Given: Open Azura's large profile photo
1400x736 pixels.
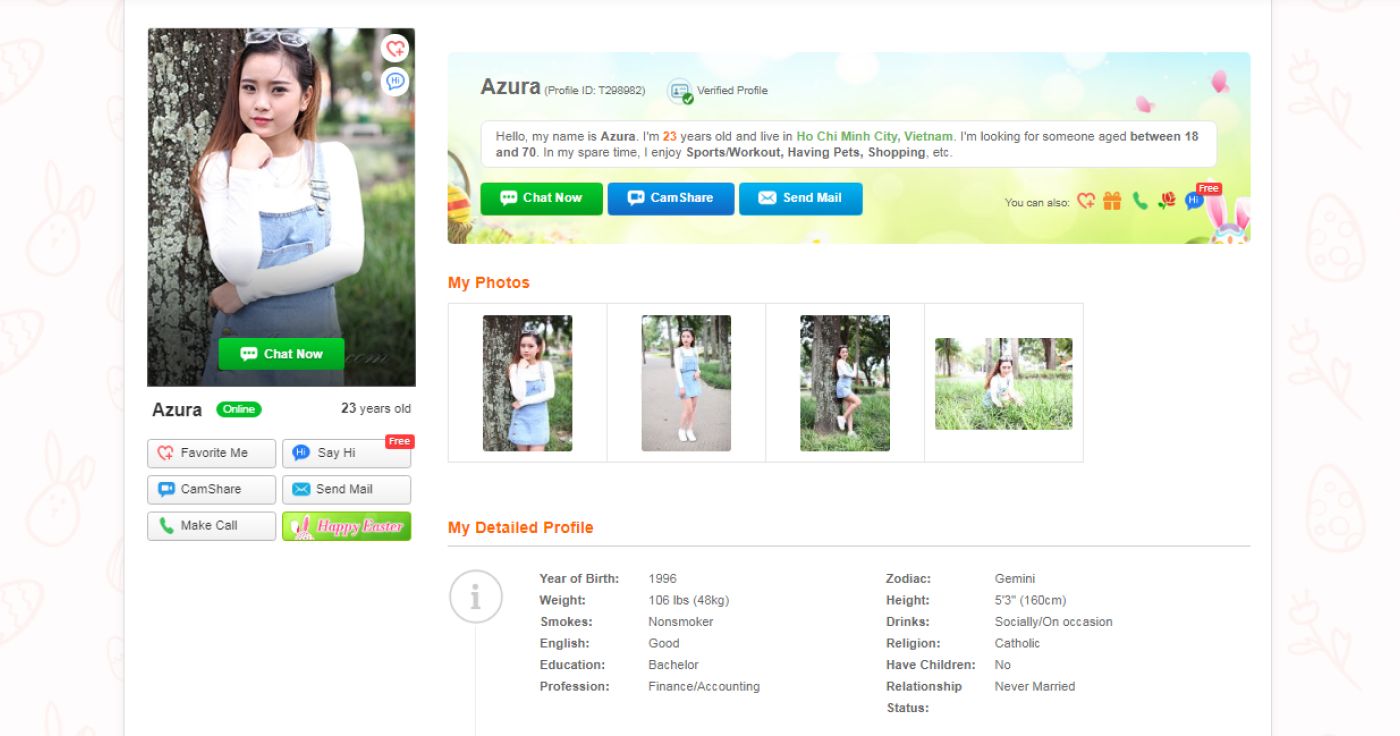Looking at the screenshot, I should click(281, 207).
